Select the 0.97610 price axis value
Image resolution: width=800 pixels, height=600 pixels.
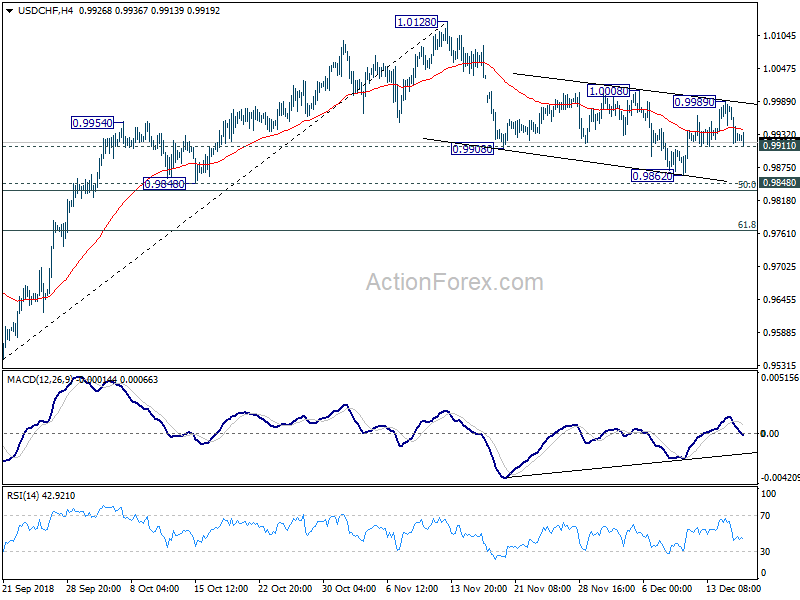coord(780,234)
